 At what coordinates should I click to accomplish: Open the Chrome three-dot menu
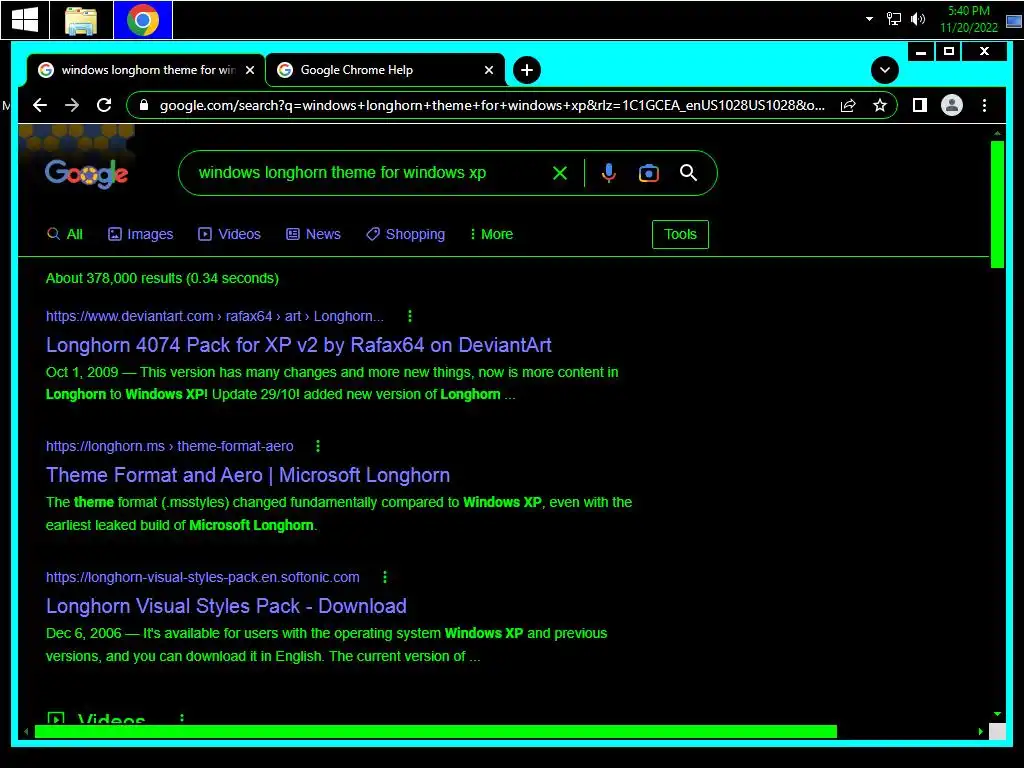[984, 105]
